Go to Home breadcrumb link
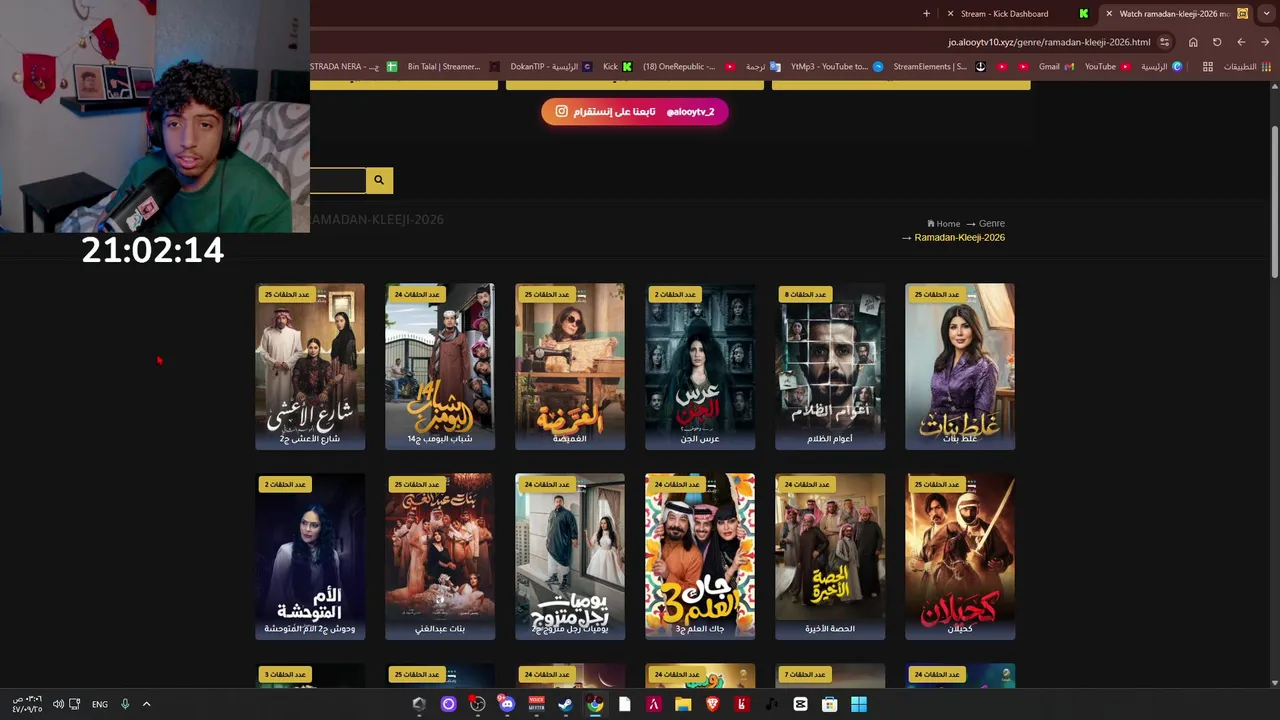Screen dimensions: 1280x720 (x=943, y=224)
